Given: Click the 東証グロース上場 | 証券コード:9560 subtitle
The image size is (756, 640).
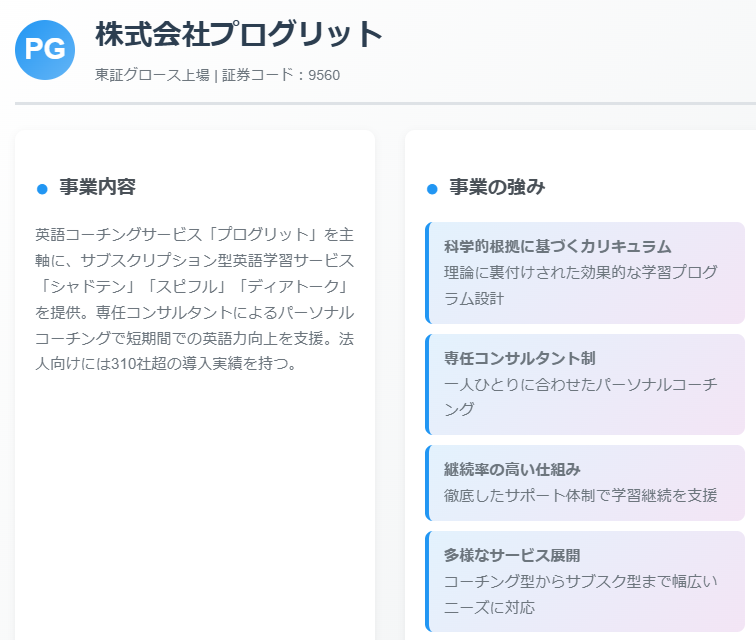Looking at the screenshot, I should click(217, 75).
